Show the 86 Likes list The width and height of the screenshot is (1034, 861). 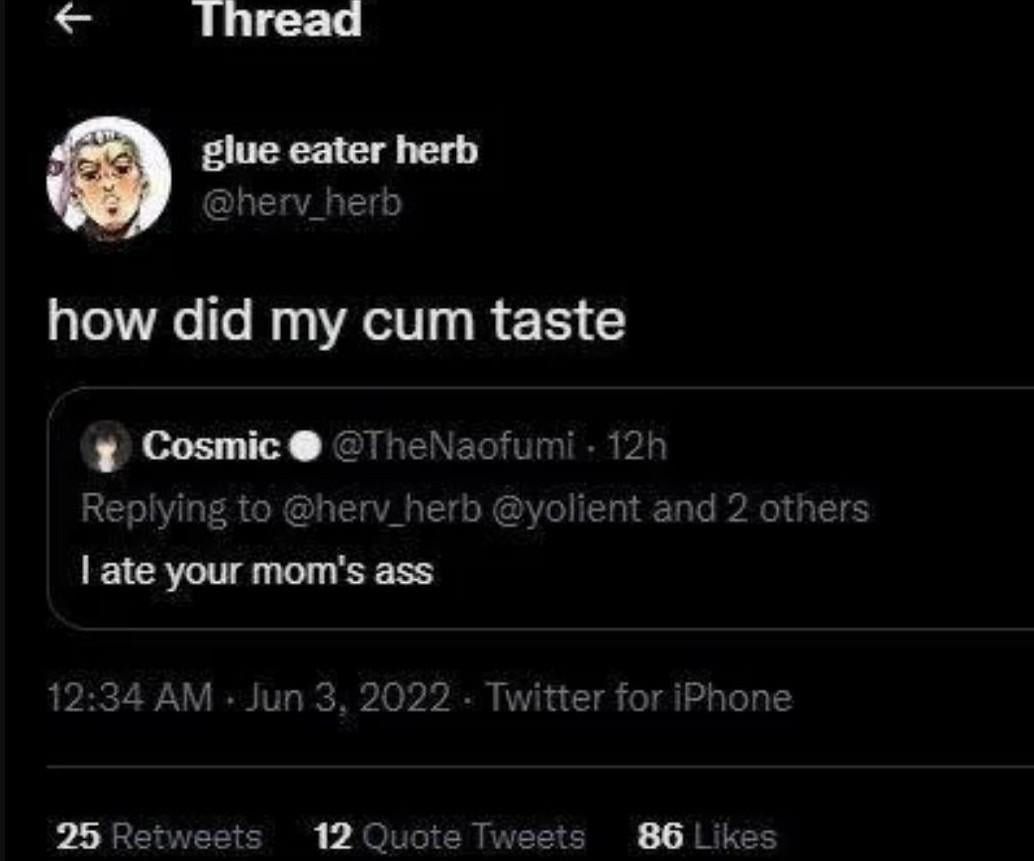pos(706,835)
